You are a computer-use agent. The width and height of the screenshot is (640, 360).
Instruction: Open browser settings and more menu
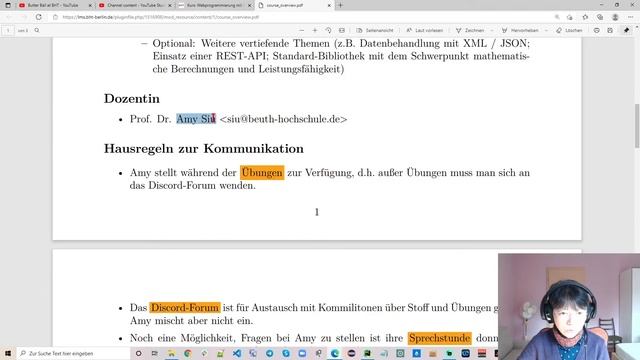click(631, 17)
